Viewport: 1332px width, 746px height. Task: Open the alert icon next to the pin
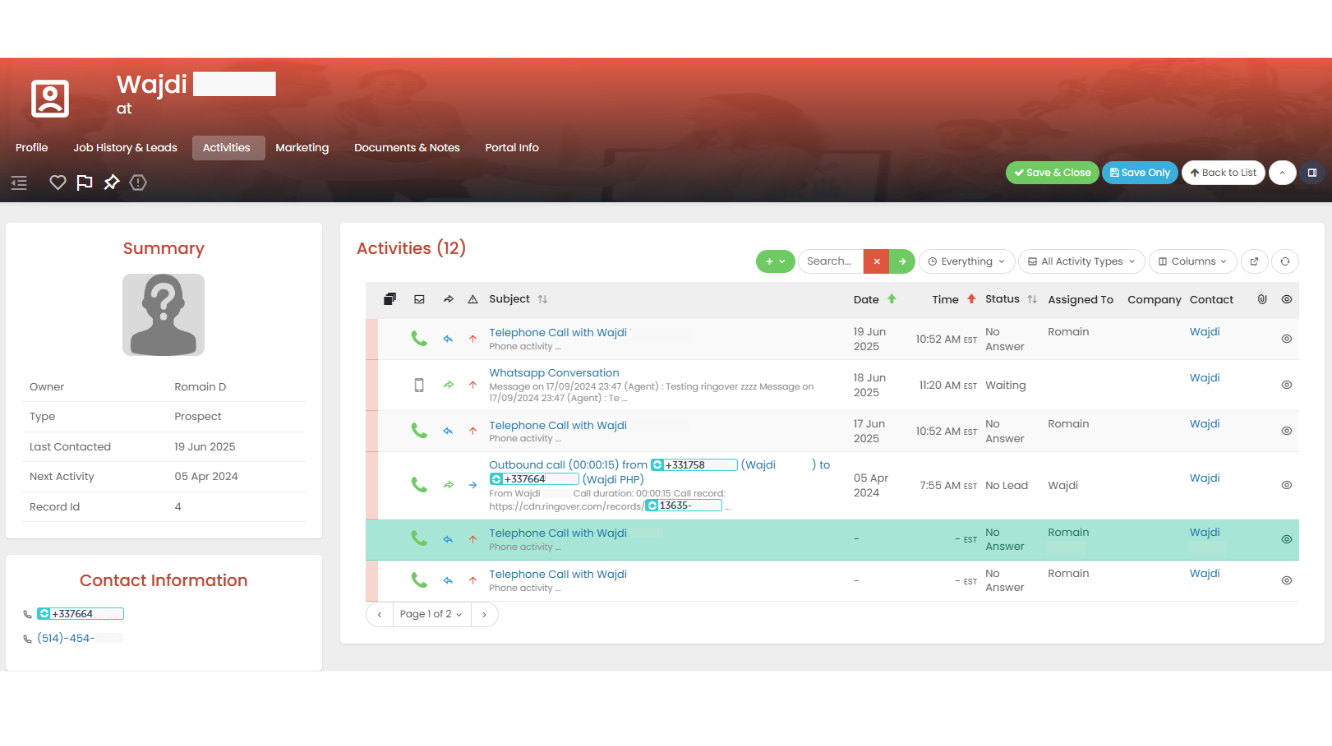click(138, 182)
